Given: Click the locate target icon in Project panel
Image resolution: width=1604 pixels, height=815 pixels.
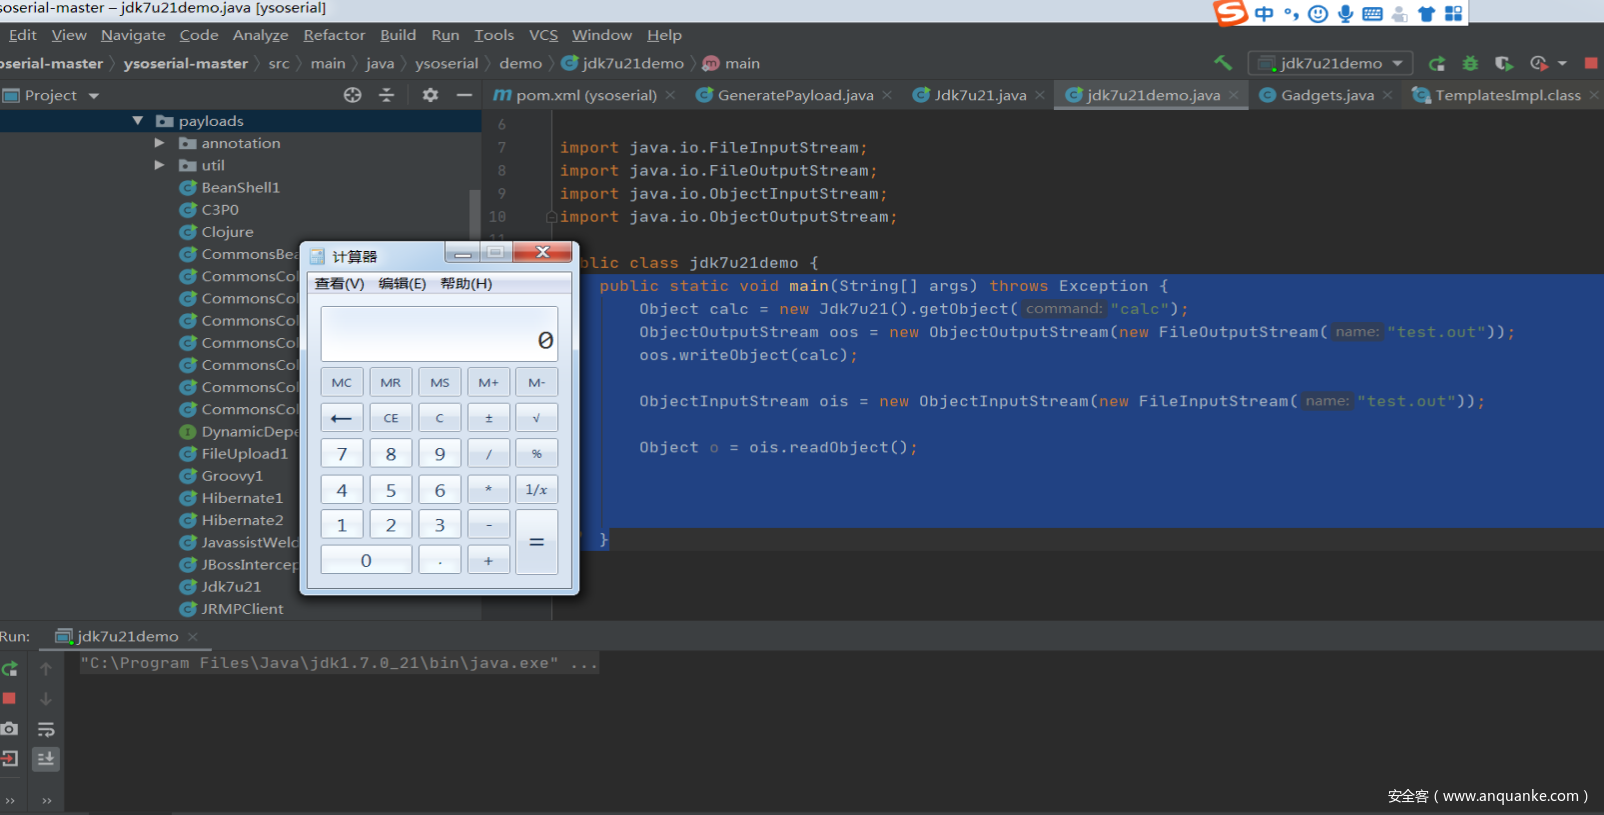Looking at the screenshot, I should point(352,95).
